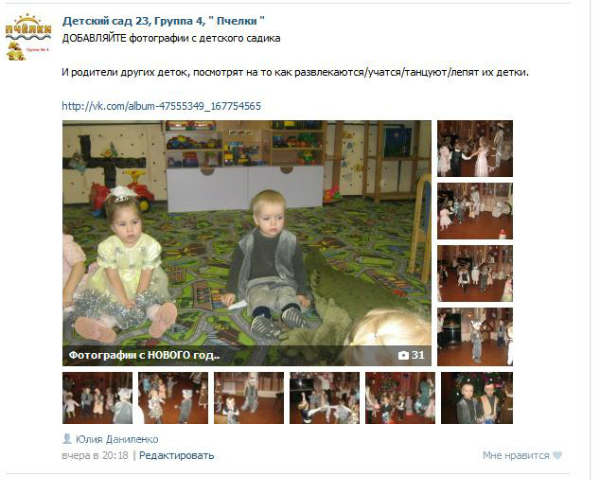Click the person icon beside Юлия Даниленко

tap(67, 439)
